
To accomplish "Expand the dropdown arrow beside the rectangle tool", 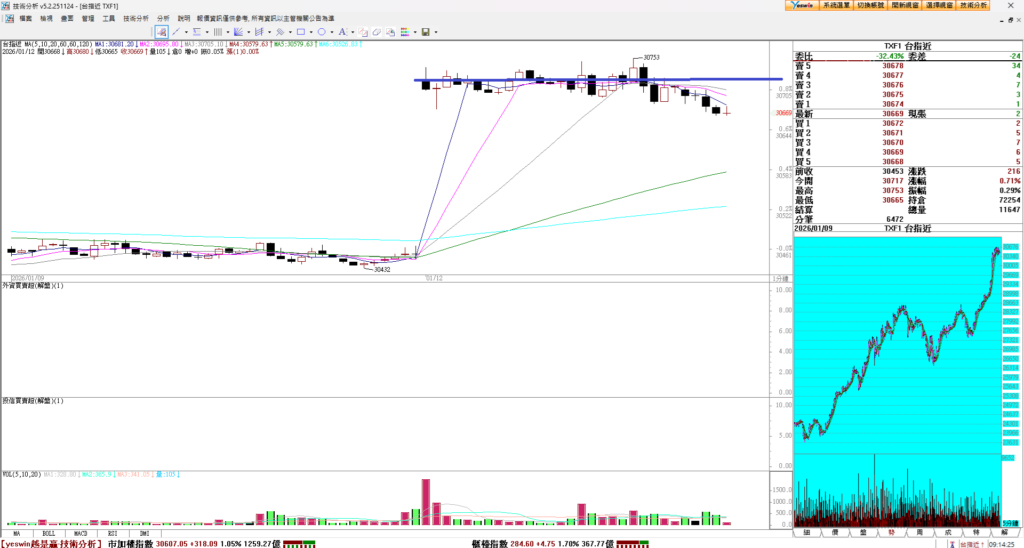I will (310, 32).
